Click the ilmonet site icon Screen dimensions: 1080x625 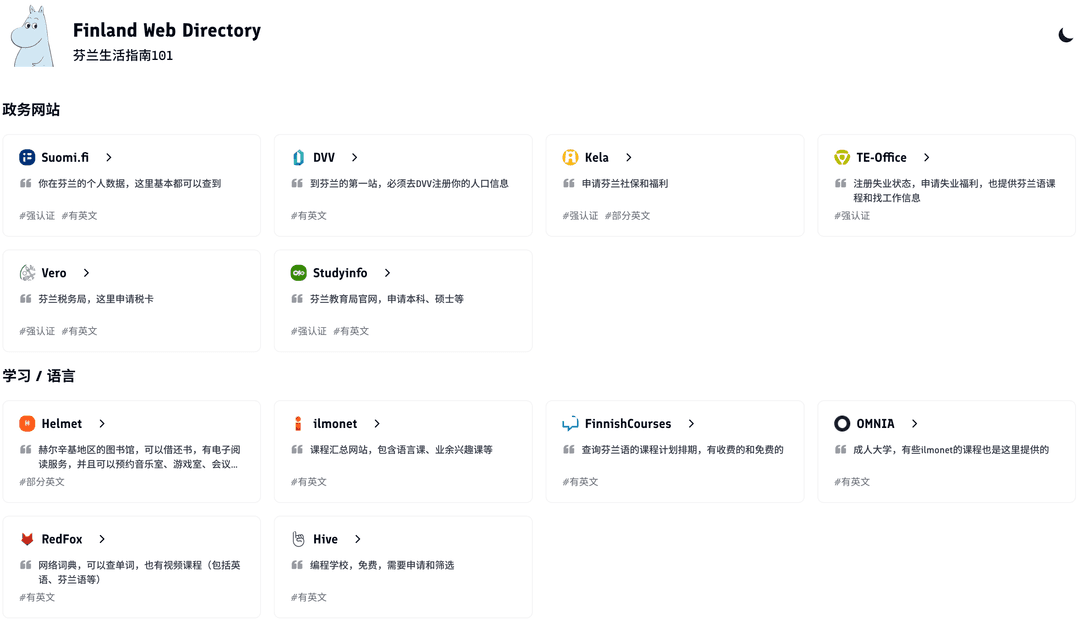click(298, 423)
